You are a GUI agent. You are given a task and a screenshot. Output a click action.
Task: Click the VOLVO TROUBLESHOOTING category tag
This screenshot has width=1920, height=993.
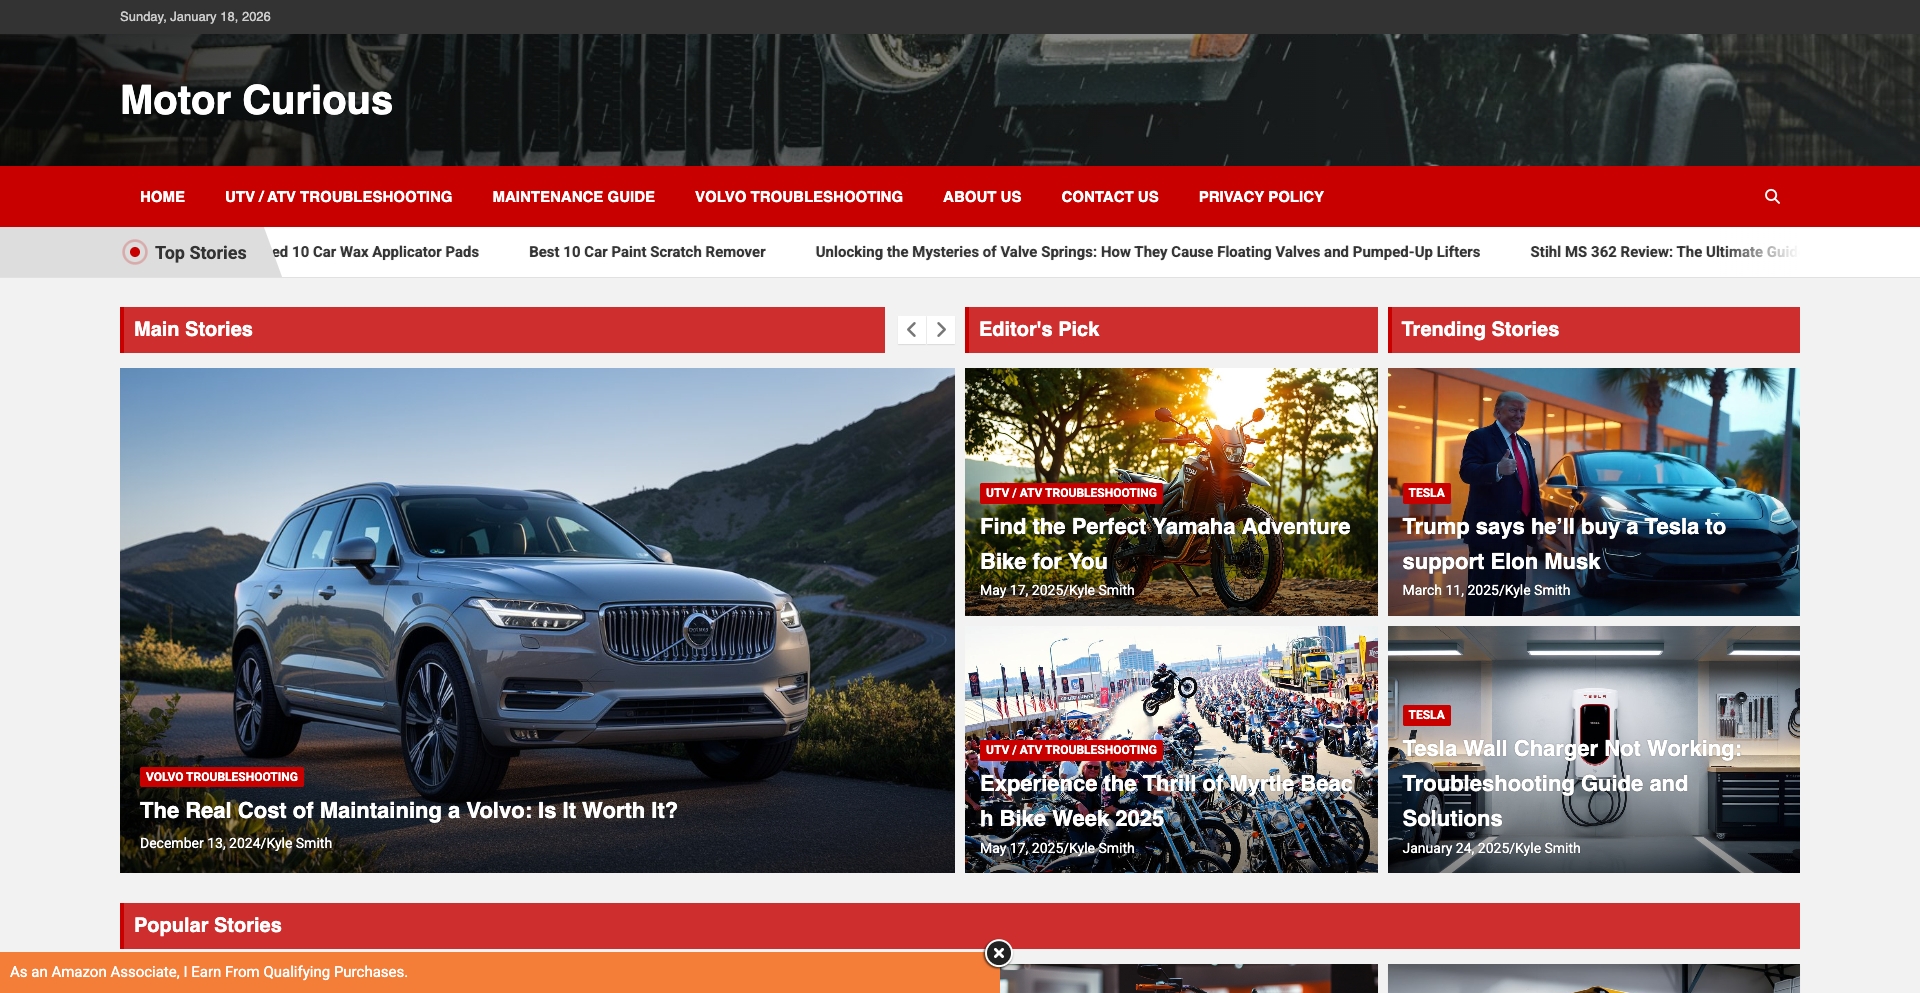[222, 776]
